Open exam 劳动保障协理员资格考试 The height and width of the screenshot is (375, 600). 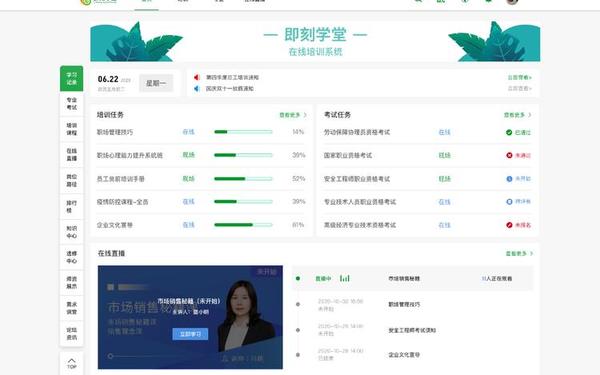(x=357, y=132)
